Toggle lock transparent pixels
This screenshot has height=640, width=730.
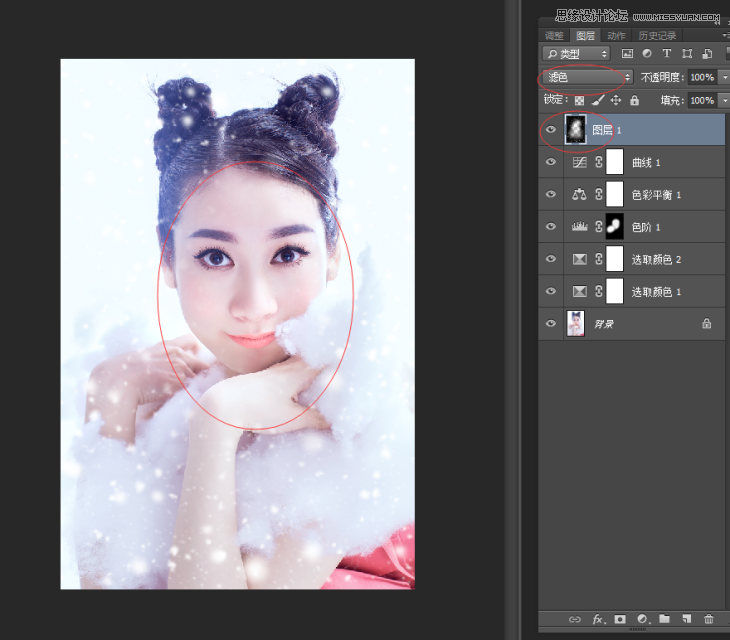[x=579, y=100]
